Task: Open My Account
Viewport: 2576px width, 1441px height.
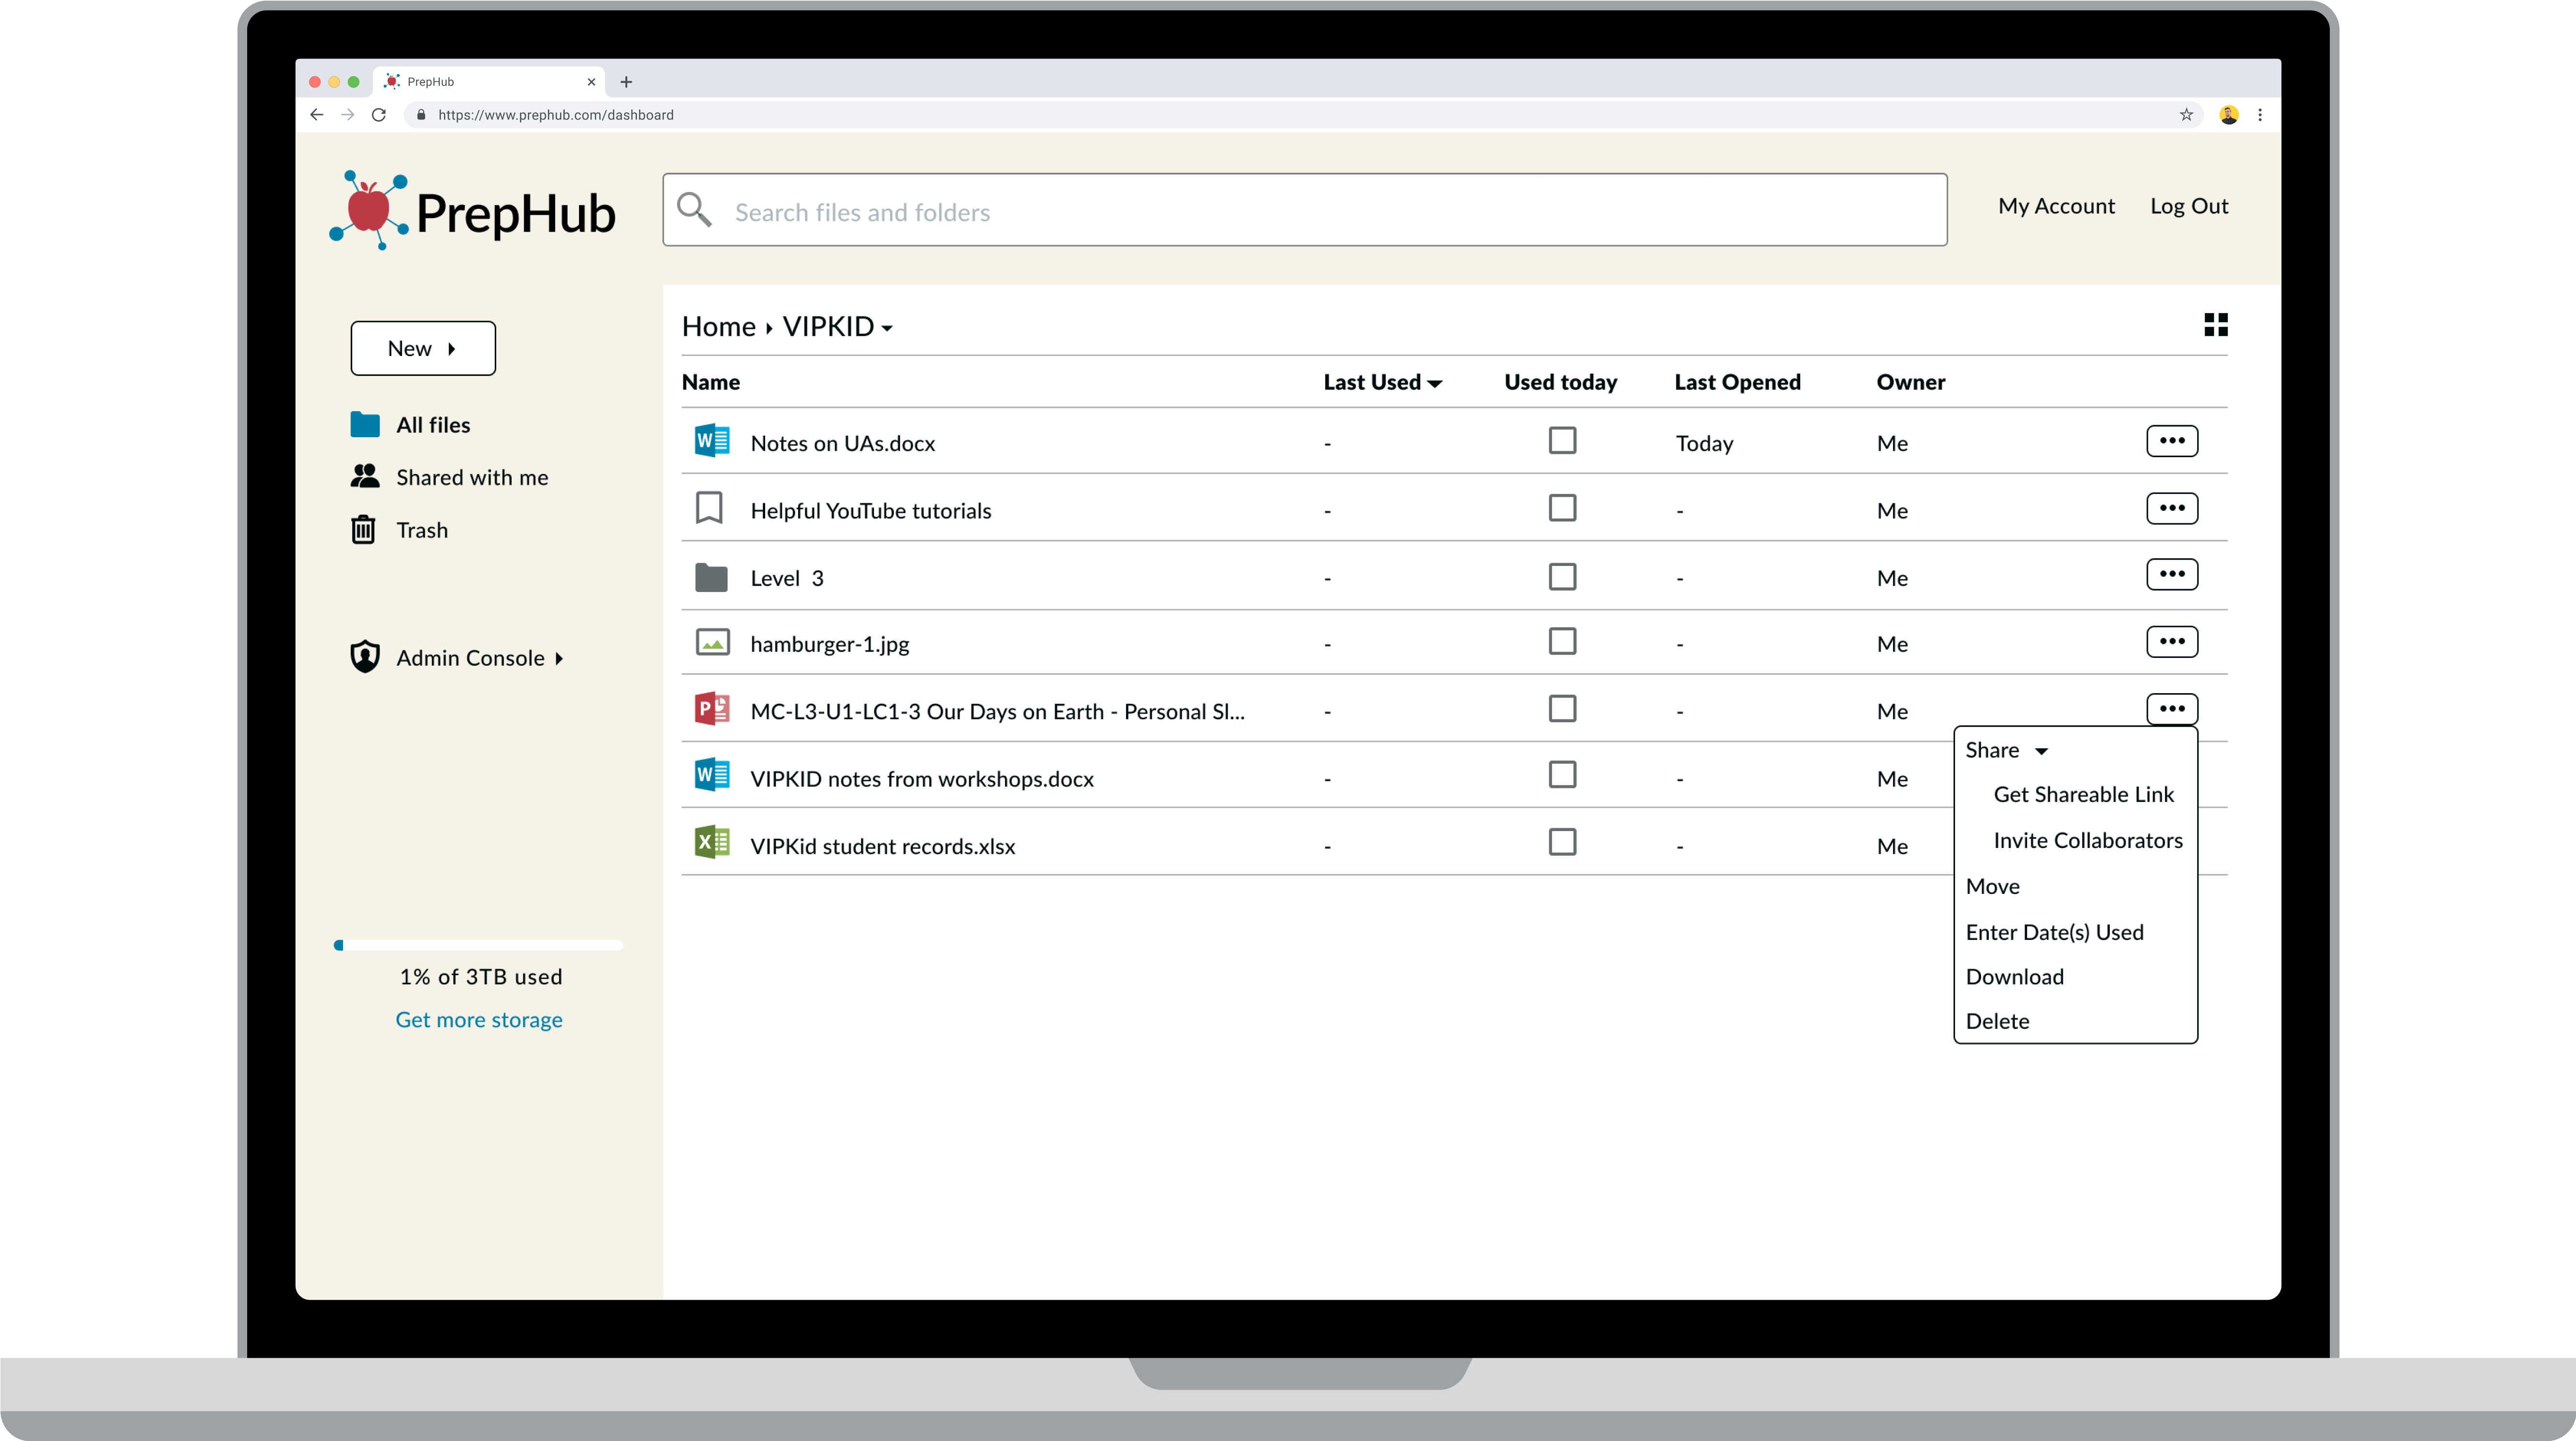Action: pyautogui.click(x=2056, y=206)
